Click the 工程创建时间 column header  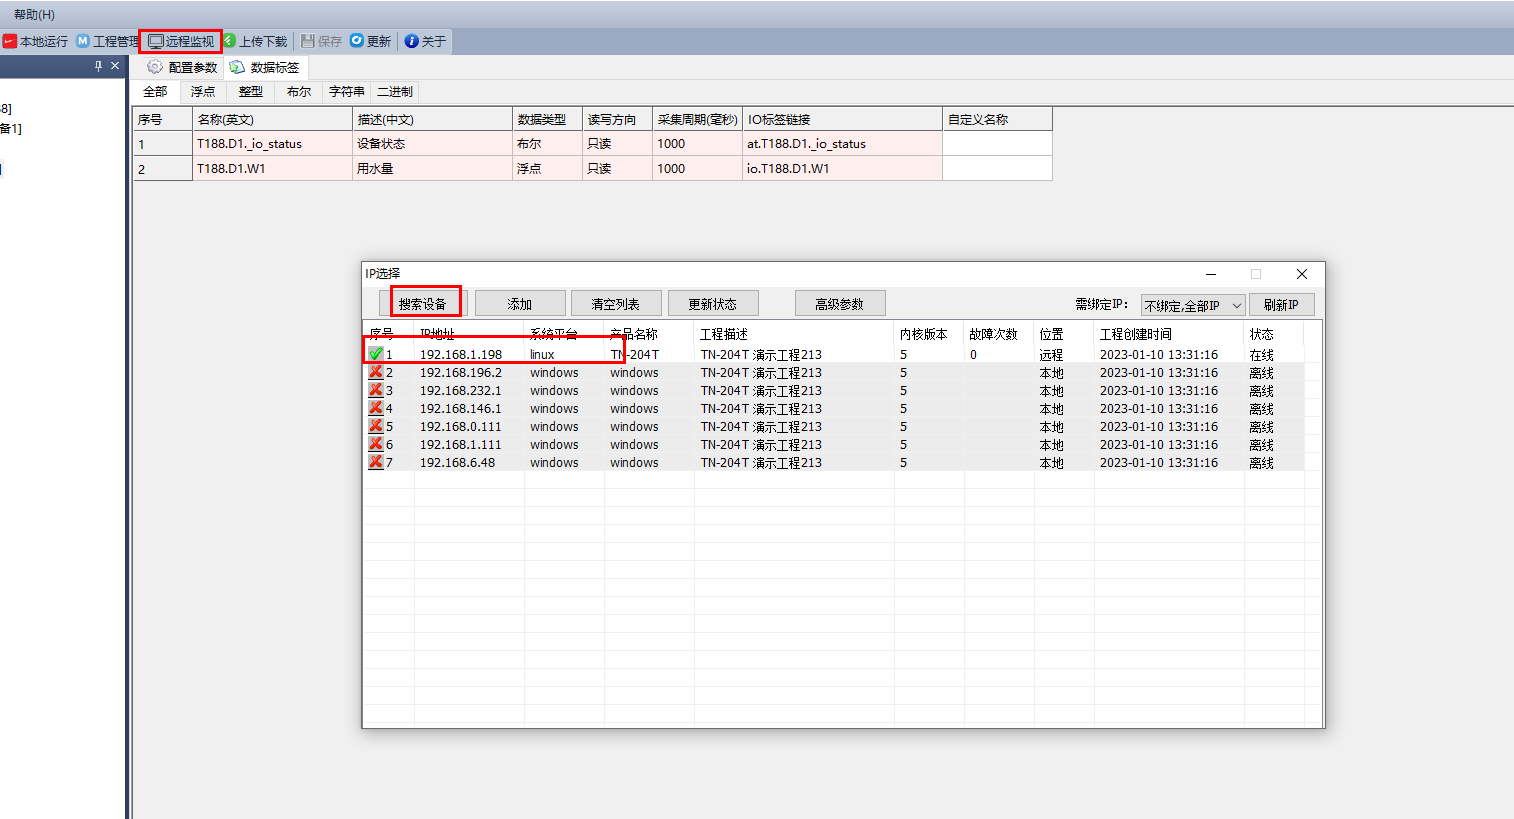[1169, 334]
